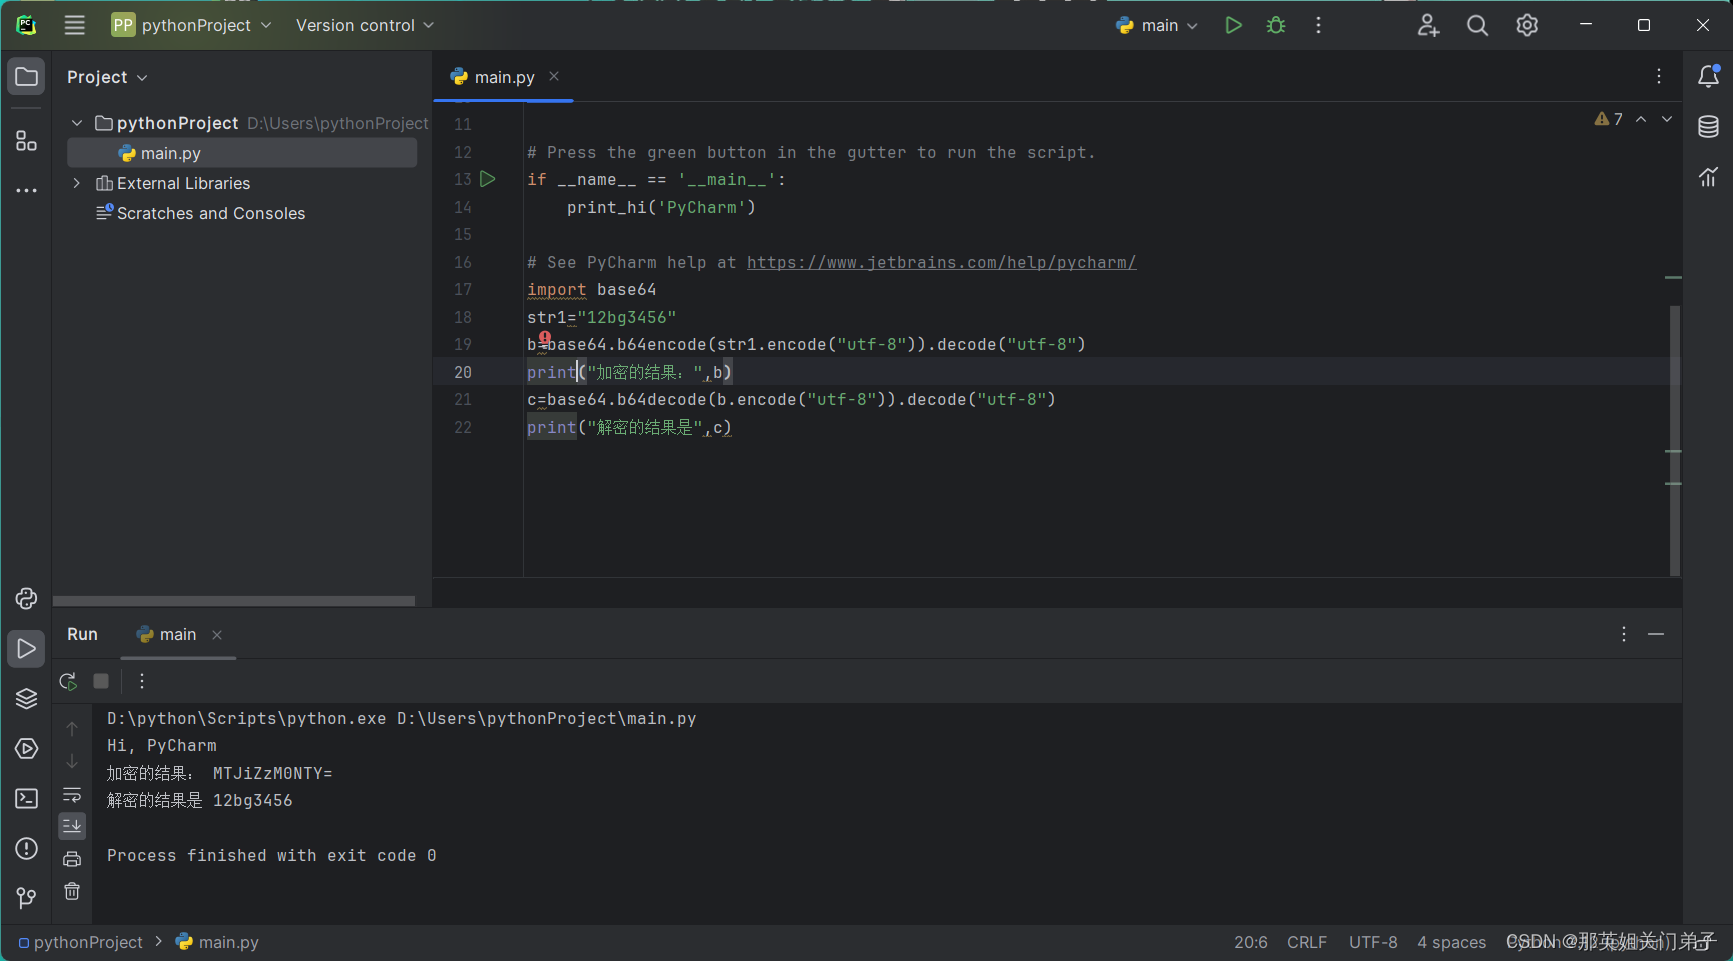Click pythonProject breadcrumb in status bar
This screenshot has width=1733, height=961.
(80, 942)
